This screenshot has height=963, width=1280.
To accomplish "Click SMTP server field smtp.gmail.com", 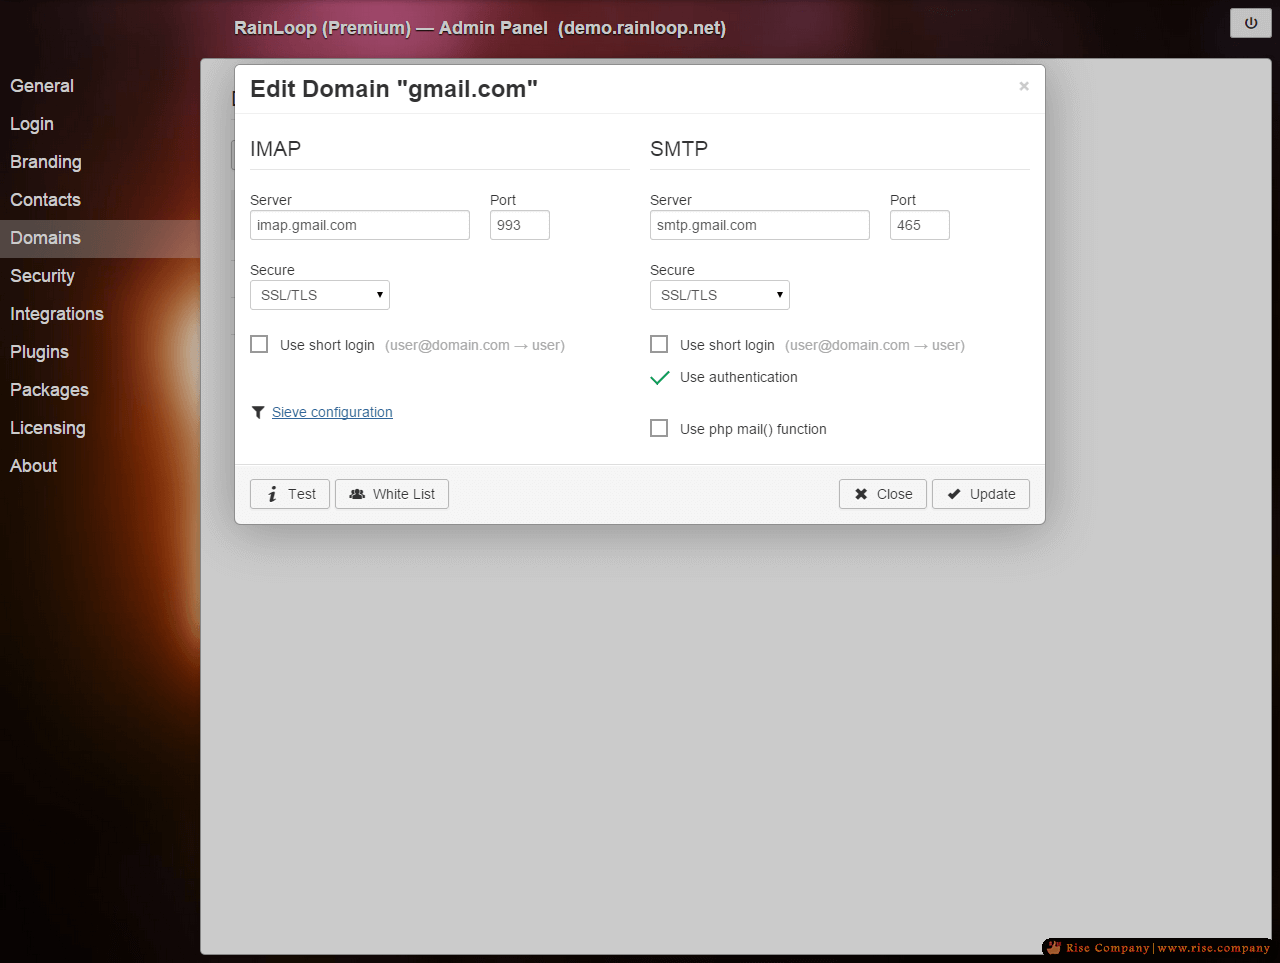I will point(760,225).
